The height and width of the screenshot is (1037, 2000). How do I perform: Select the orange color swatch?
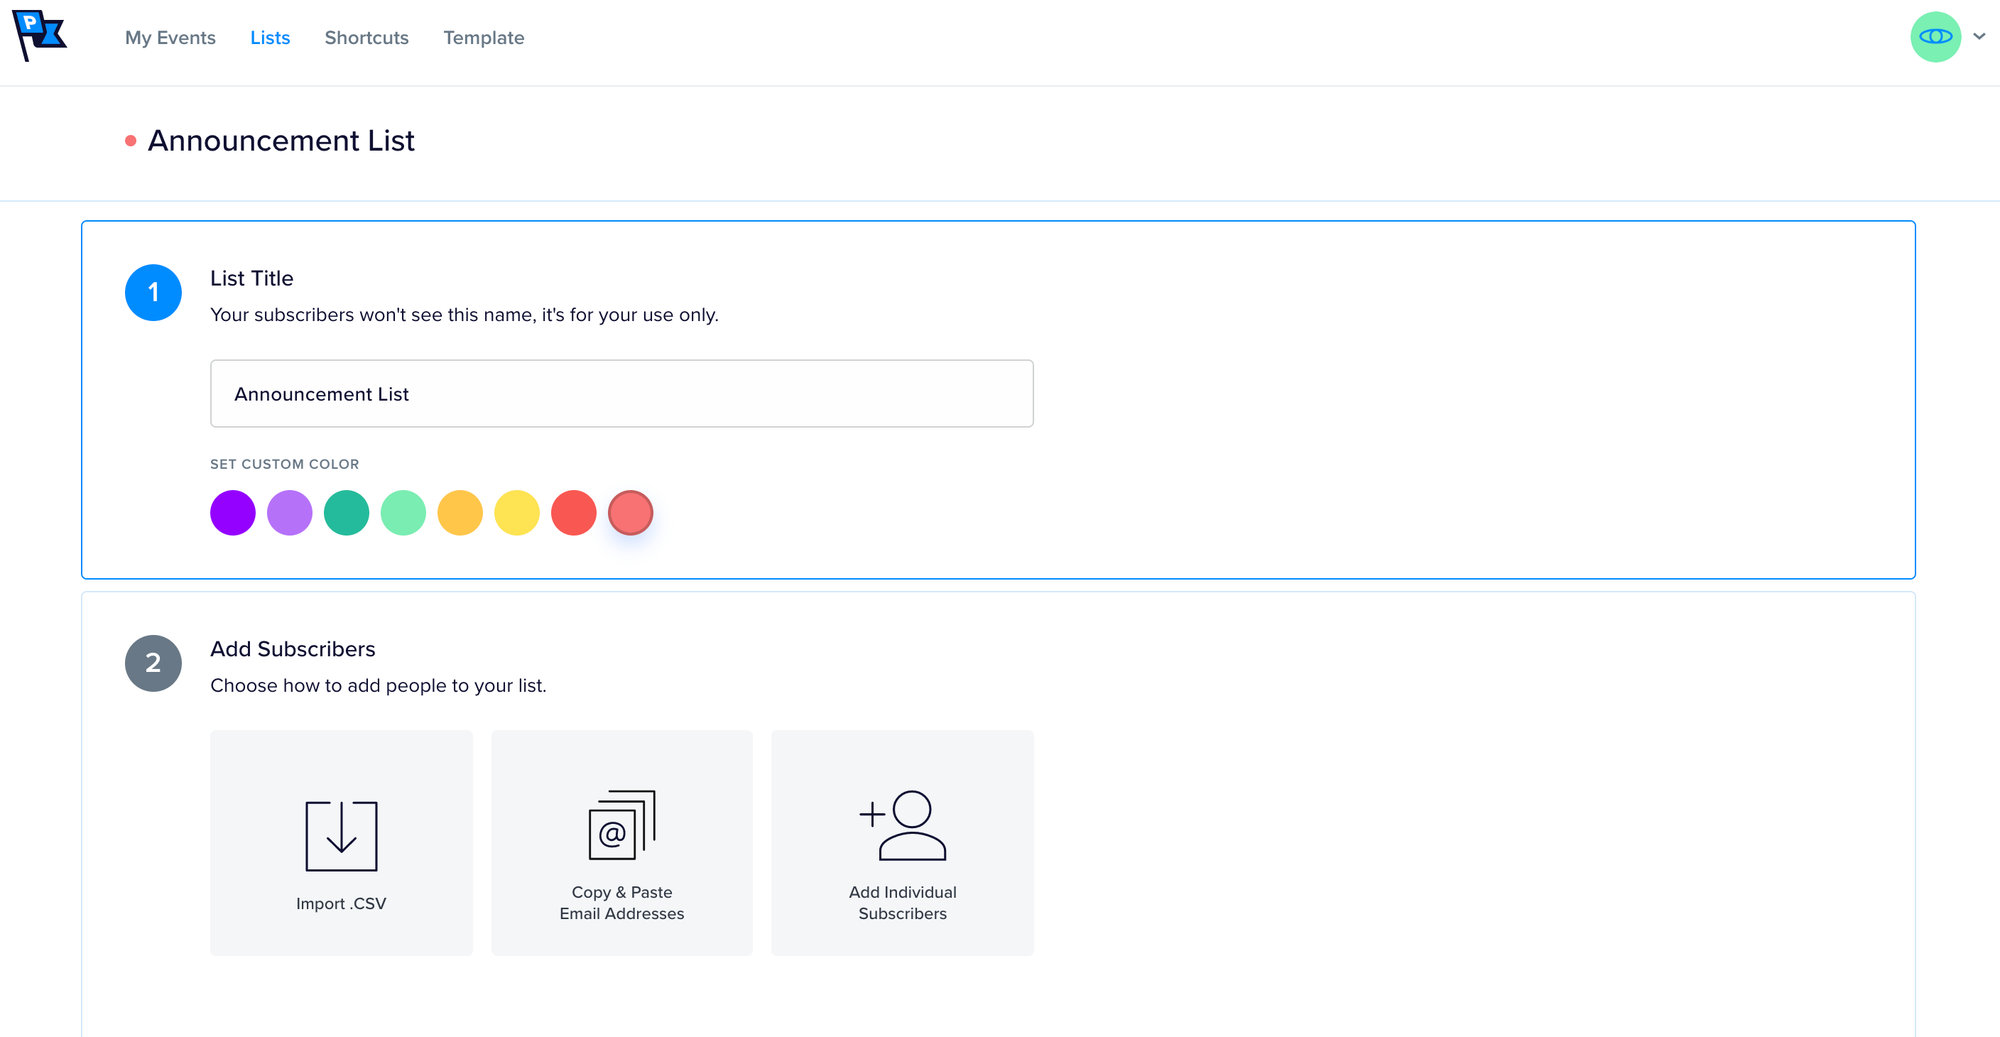460,513
